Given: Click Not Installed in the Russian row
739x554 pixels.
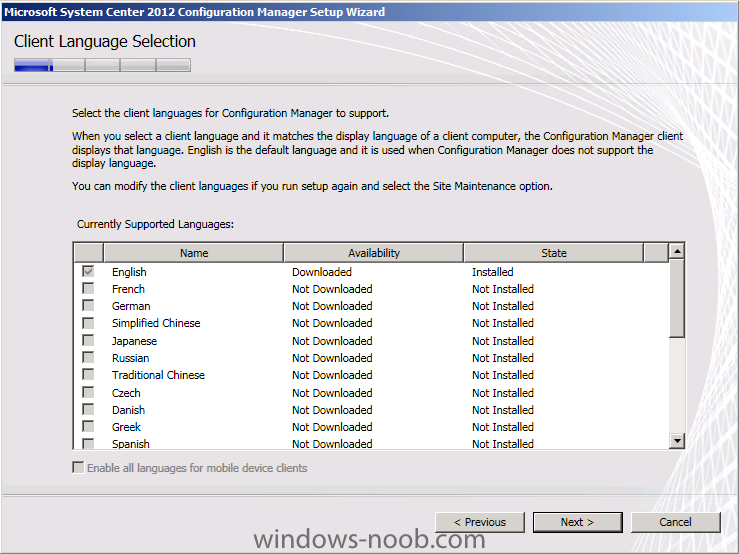Looking at the screenshot, I should click(x=503, y=358).
